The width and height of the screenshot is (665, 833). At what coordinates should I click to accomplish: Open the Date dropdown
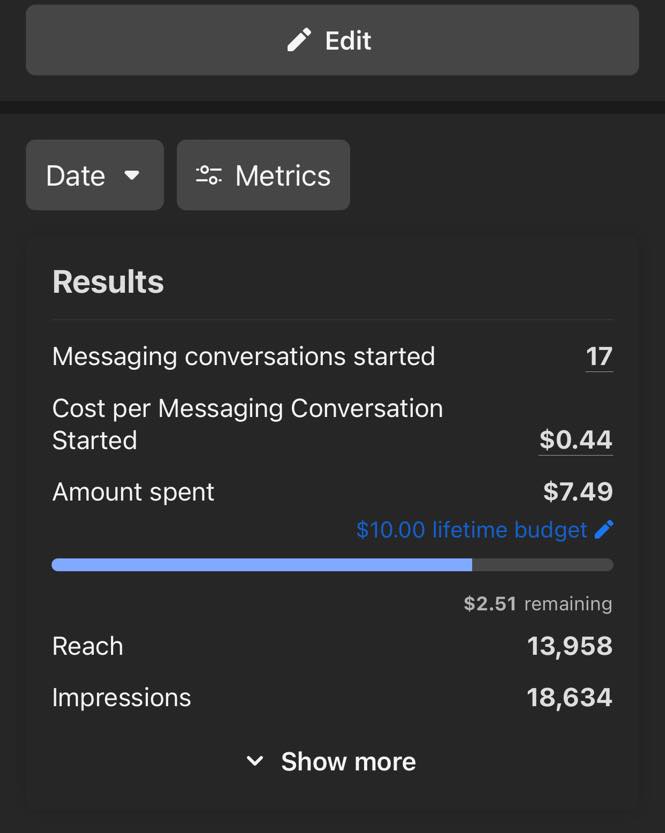94,176
